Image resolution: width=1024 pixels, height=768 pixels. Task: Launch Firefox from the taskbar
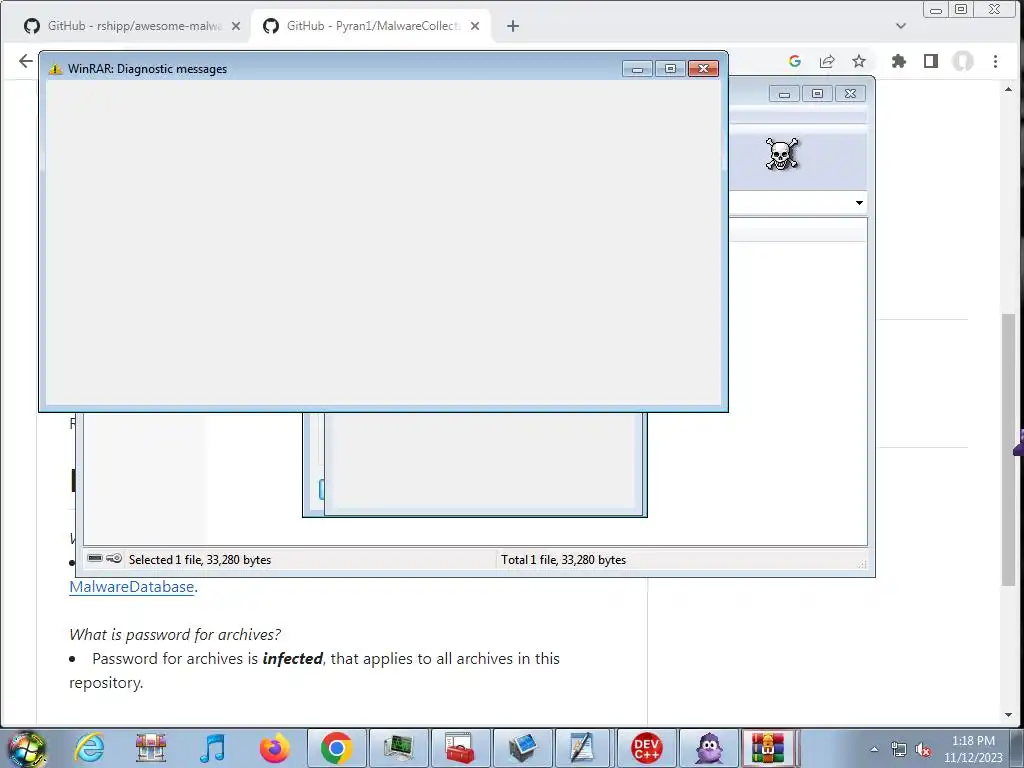coord(274,748)
